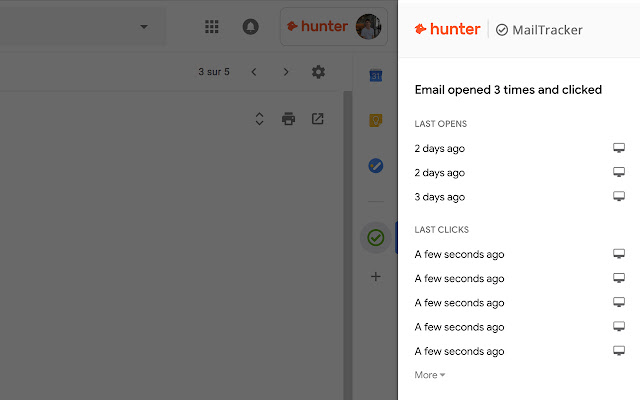This screenshot has width=640, height=400.
Task: Open Google Calendar side panel icon
Action: tap(376, 76)
